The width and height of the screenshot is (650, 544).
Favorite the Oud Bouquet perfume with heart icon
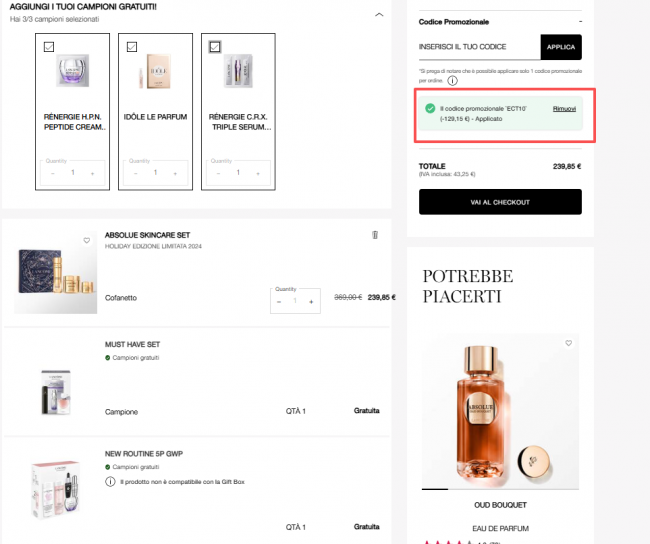coord(568,343)
